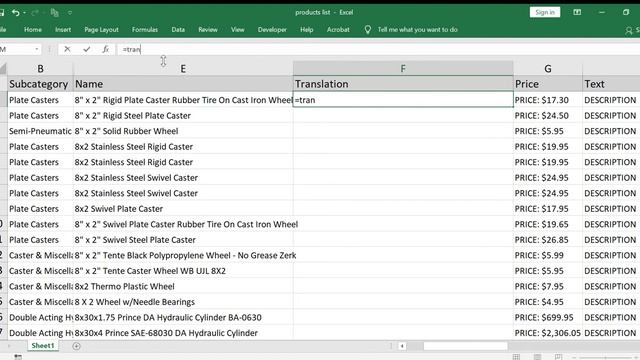Select price cell PRICE: $17.30

click(548, 100)
